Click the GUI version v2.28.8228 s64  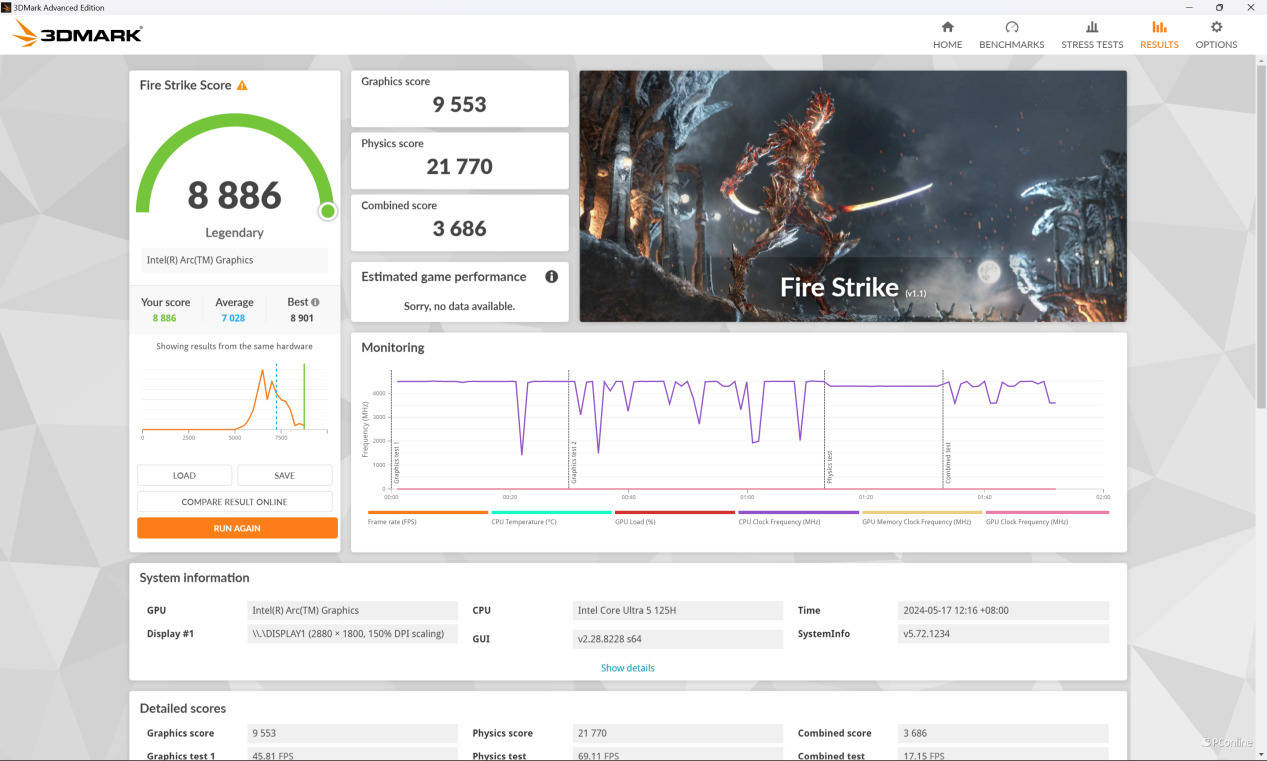pyautogui.click(x=678, y=639)
